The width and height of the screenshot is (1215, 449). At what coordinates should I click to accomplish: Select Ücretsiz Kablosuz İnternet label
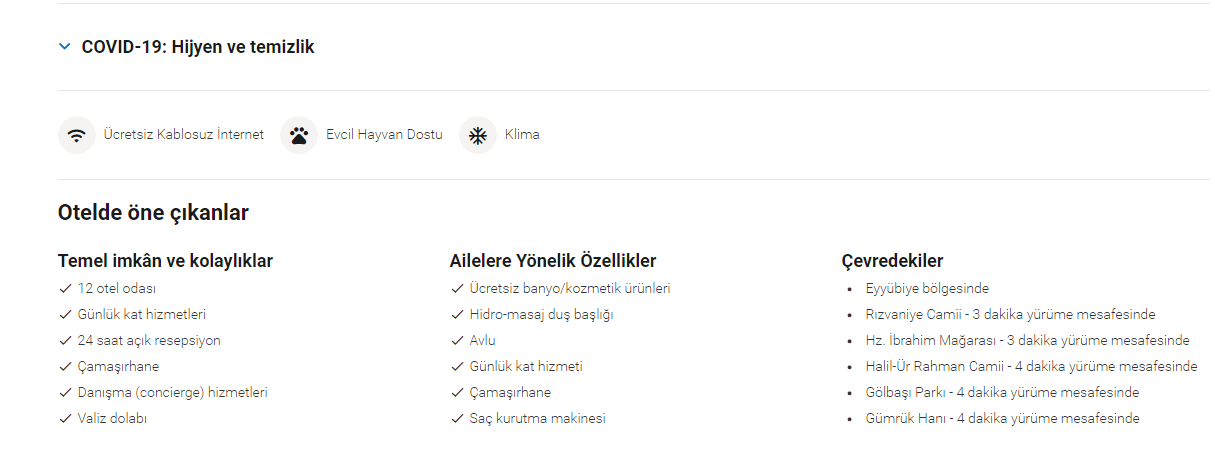[183, 135]
